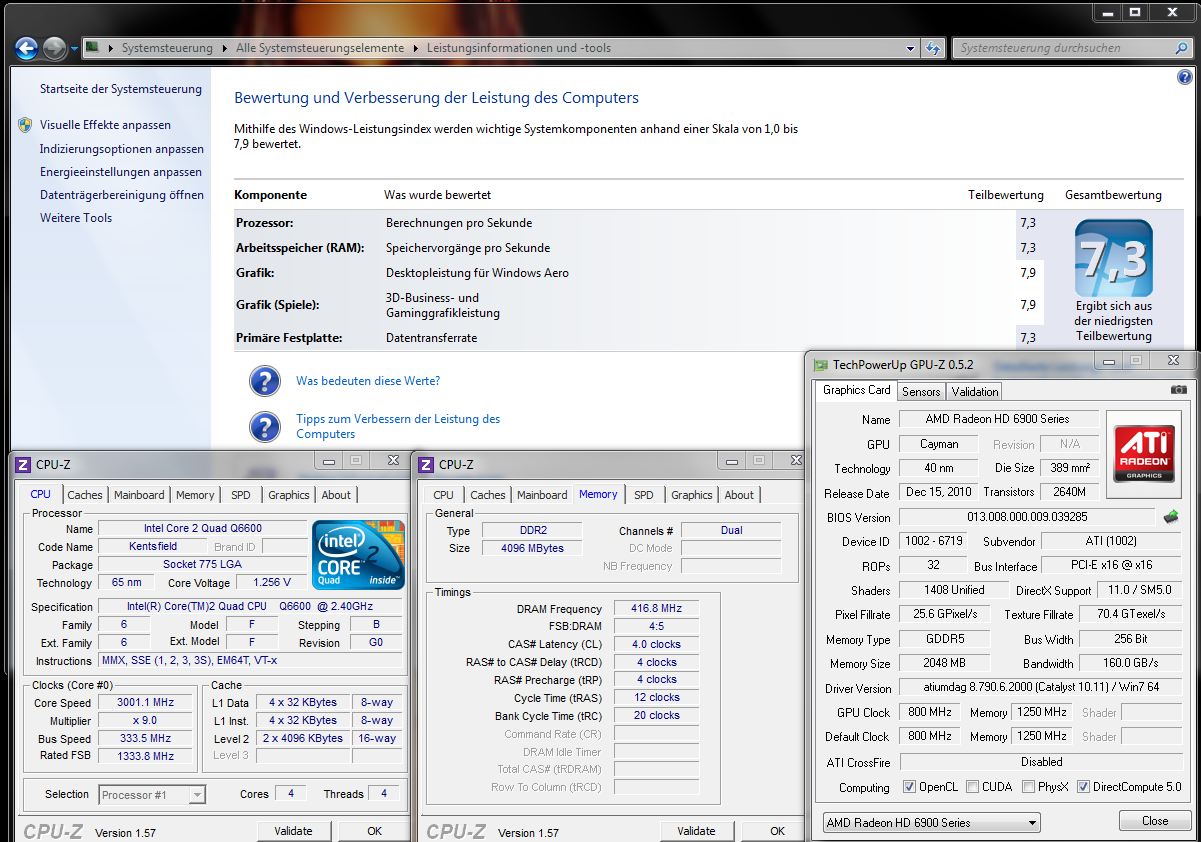The height and width of the screenshot is (842, 1201).
Task: Click the 7,3 Windows score badge
Action: pos(1113,258)
